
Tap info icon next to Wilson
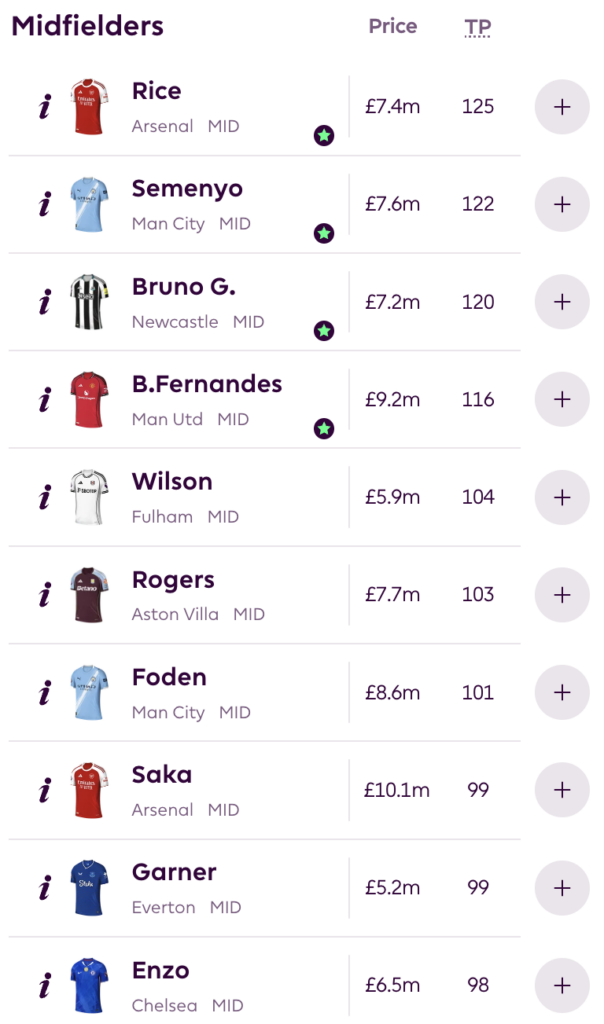click(x=44, y=497)
